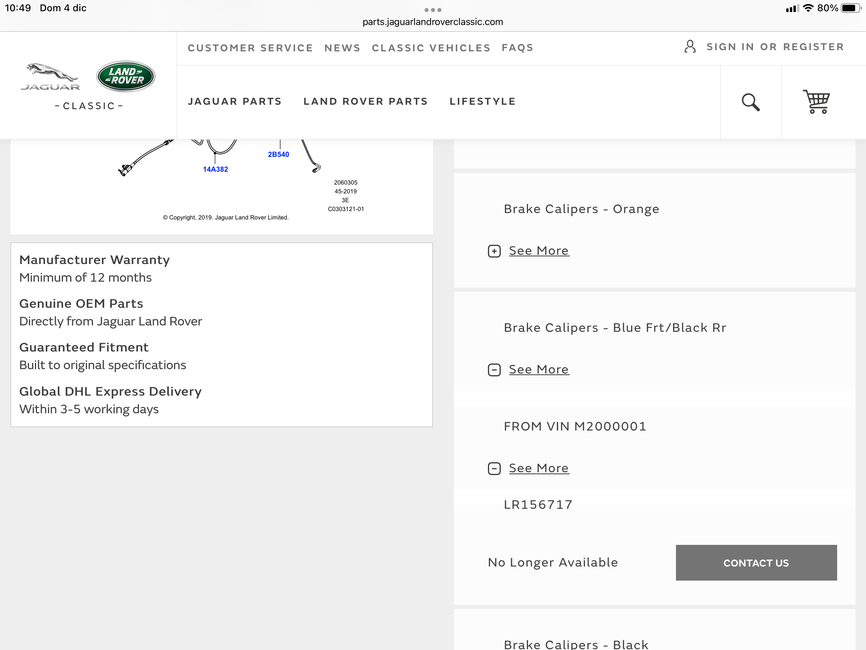Click the Jaguar logo
This screenshot has height=650, width=866.
click(50, 77)
